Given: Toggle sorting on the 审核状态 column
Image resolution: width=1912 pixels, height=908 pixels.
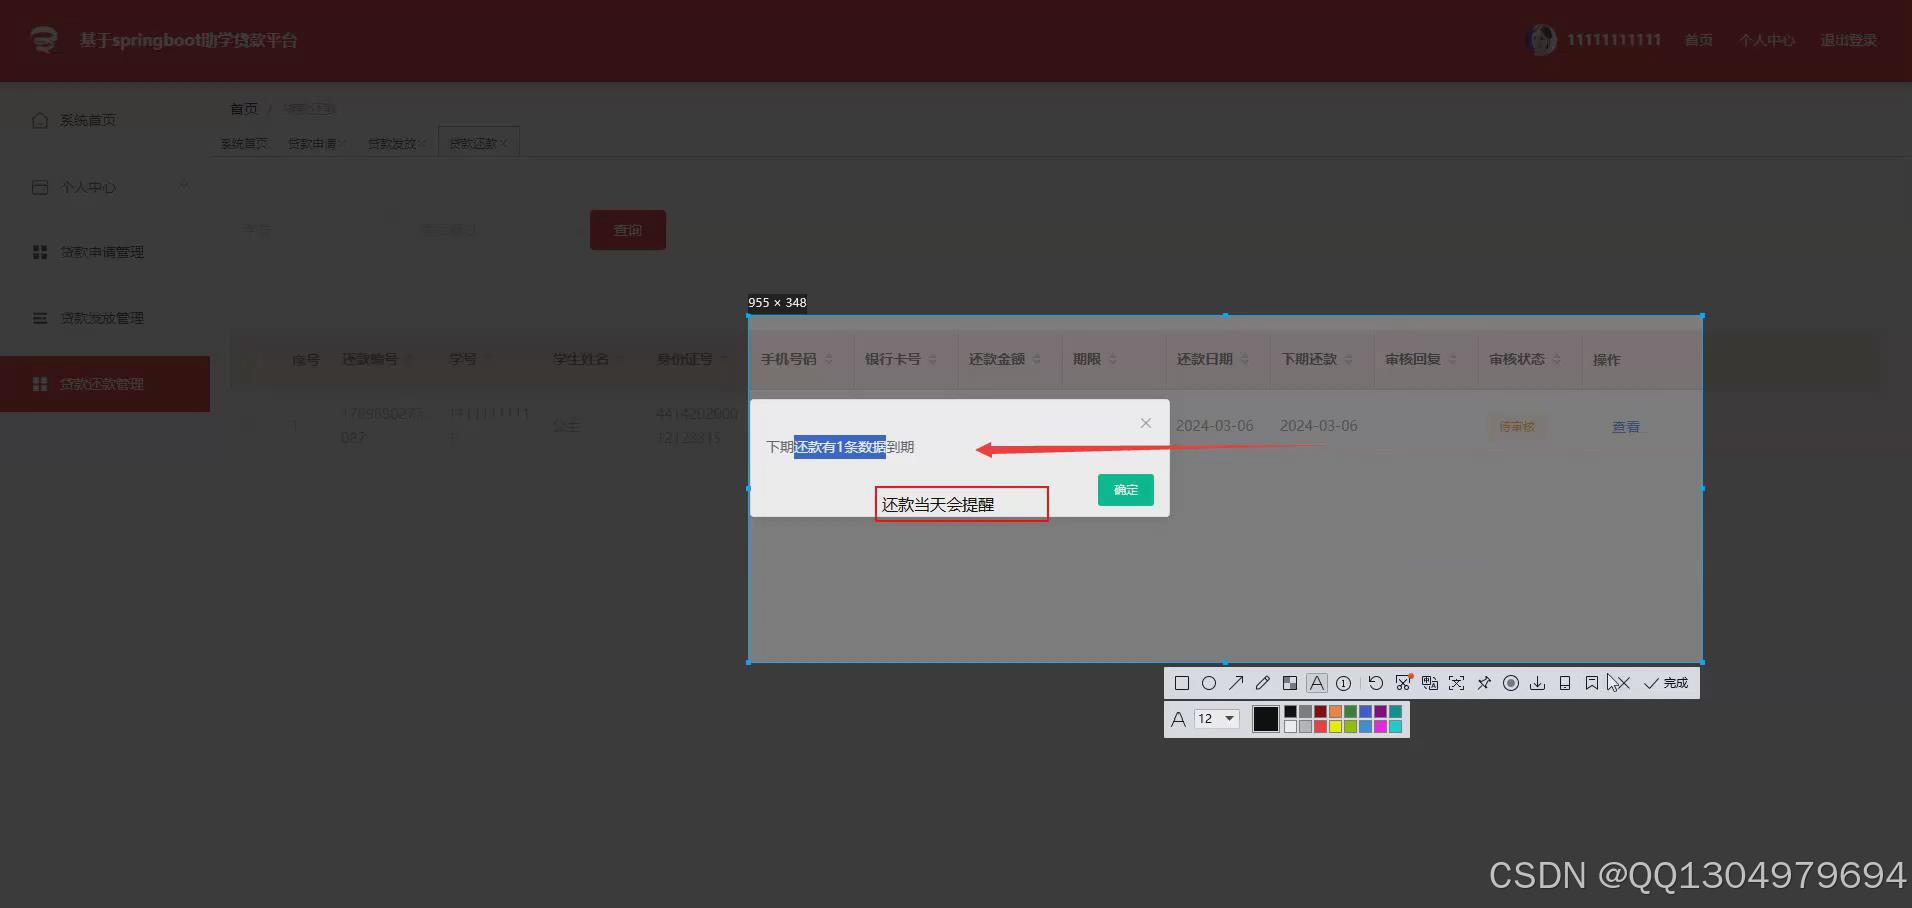Looking at the screenshot, I should 1556,359.
